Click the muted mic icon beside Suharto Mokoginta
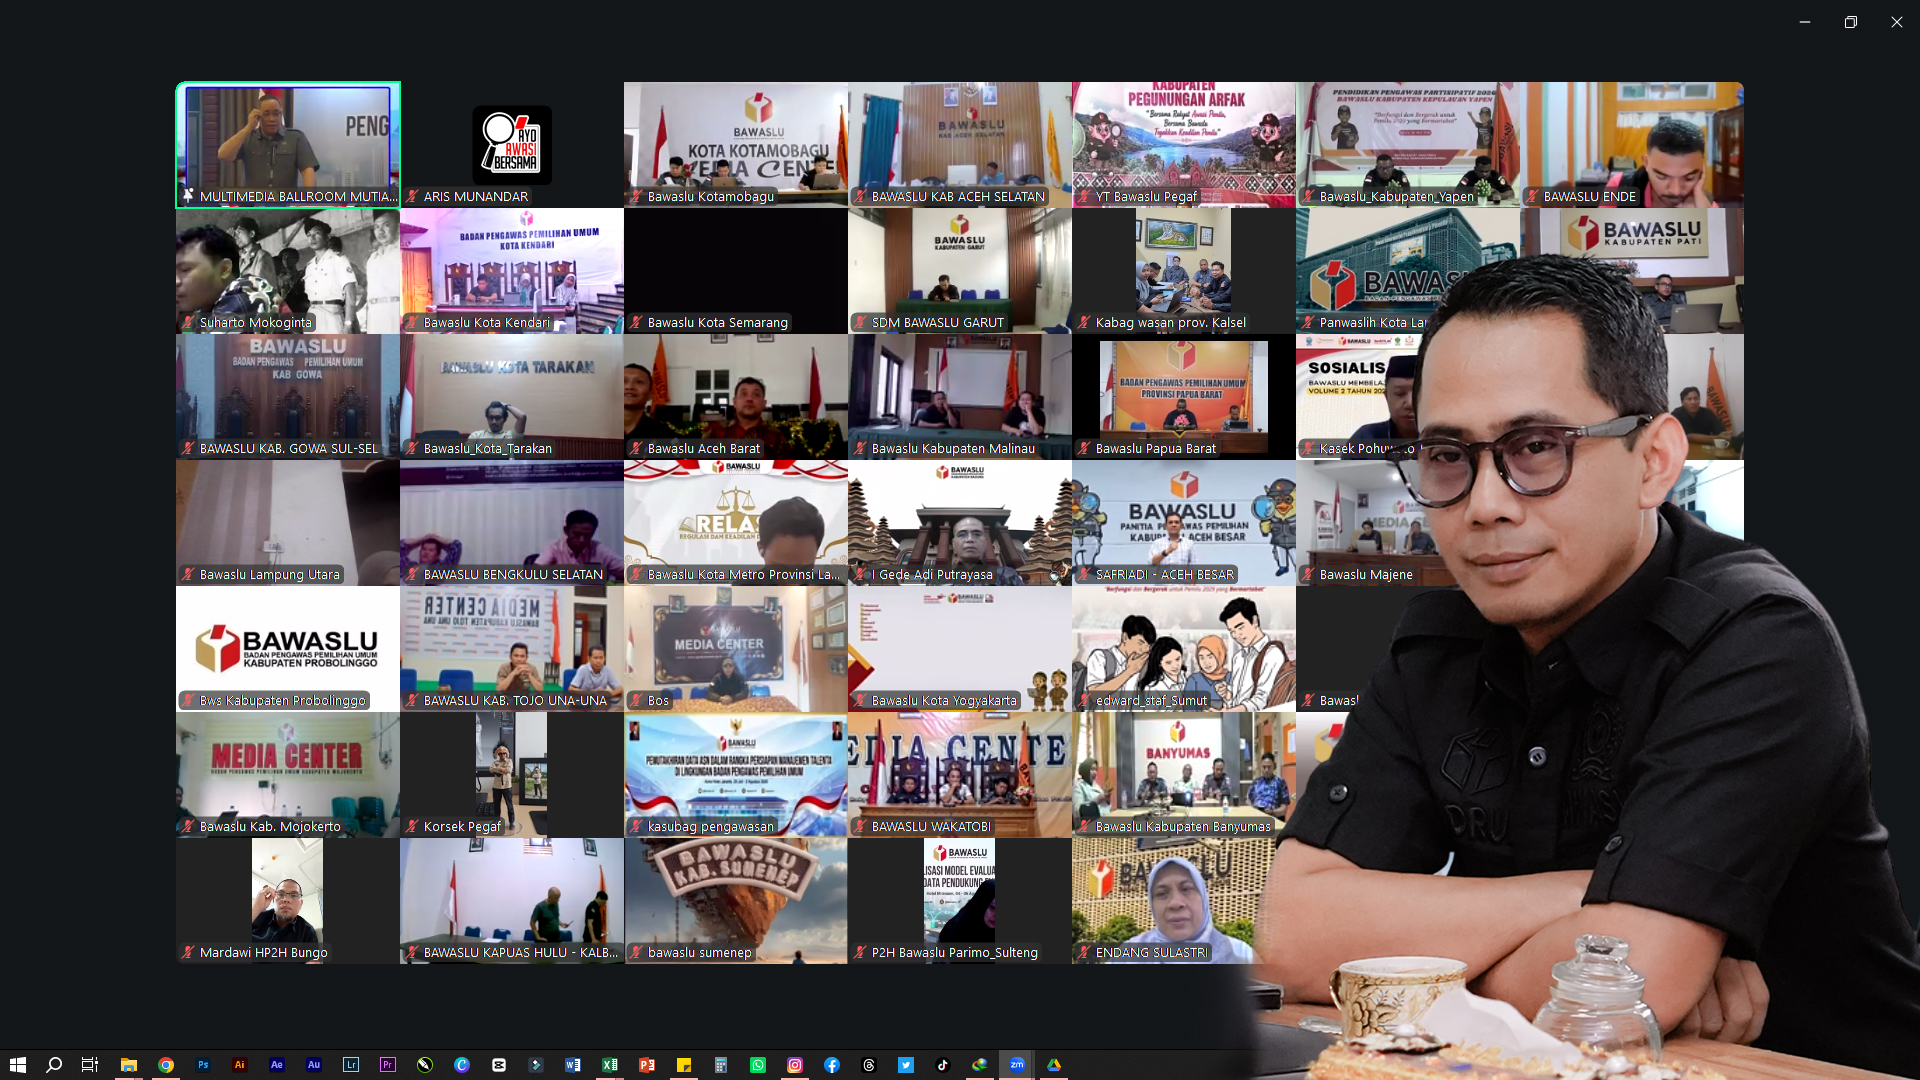Screen dimensions: 1920x1080 (x=188, y=323)
